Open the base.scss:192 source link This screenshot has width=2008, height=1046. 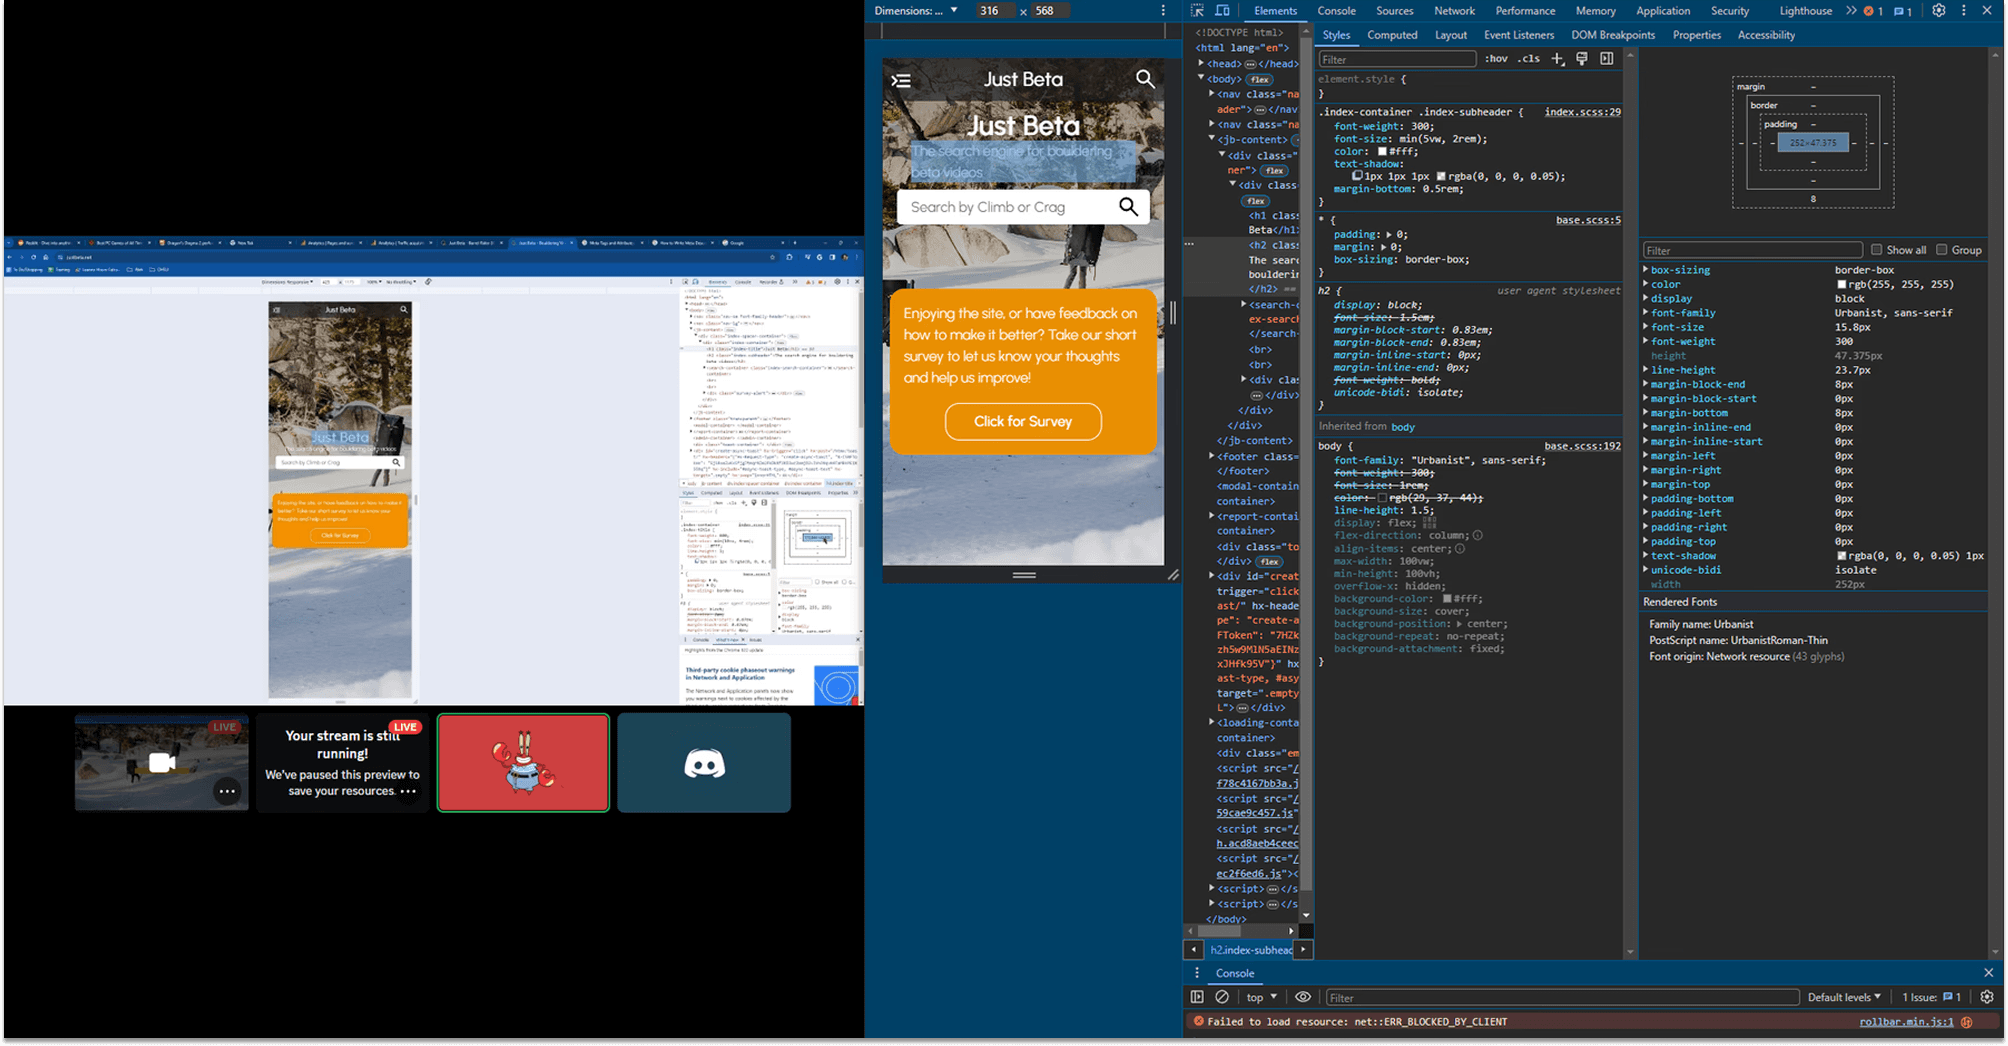pos(1582,446)
